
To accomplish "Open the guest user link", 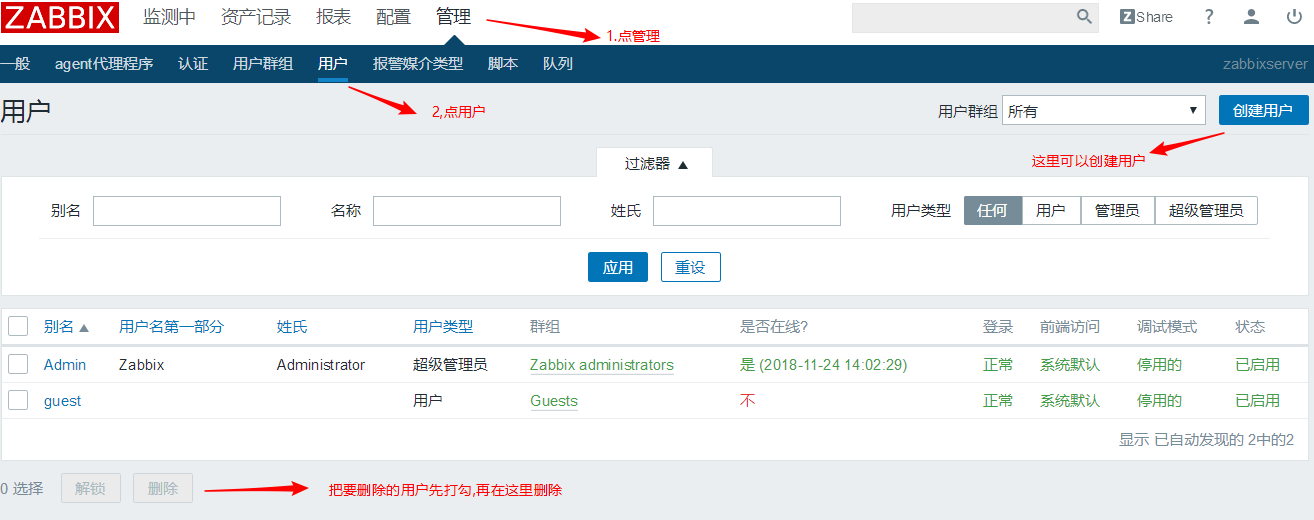I will click(62, 401).
